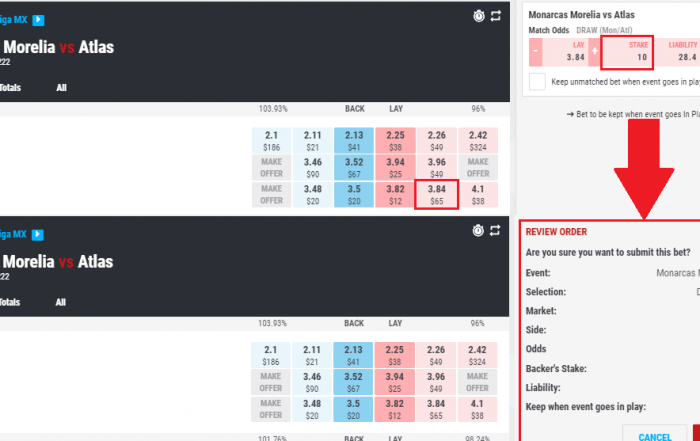Select back odds 2.13 $41 in upper panel
This screenshot has width=700, height=441.
[x=354, y=141]
